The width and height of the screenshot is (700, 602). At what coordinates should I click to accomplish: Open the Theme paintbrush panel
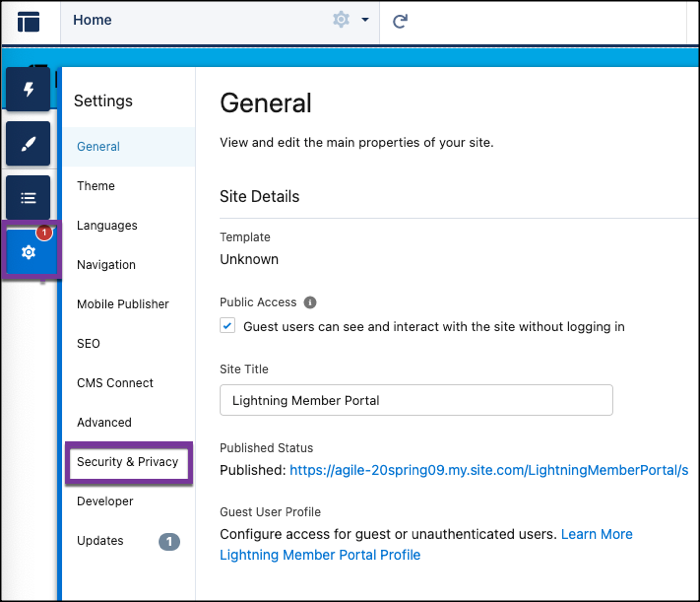pyautogui.click(x=28, y=143)
